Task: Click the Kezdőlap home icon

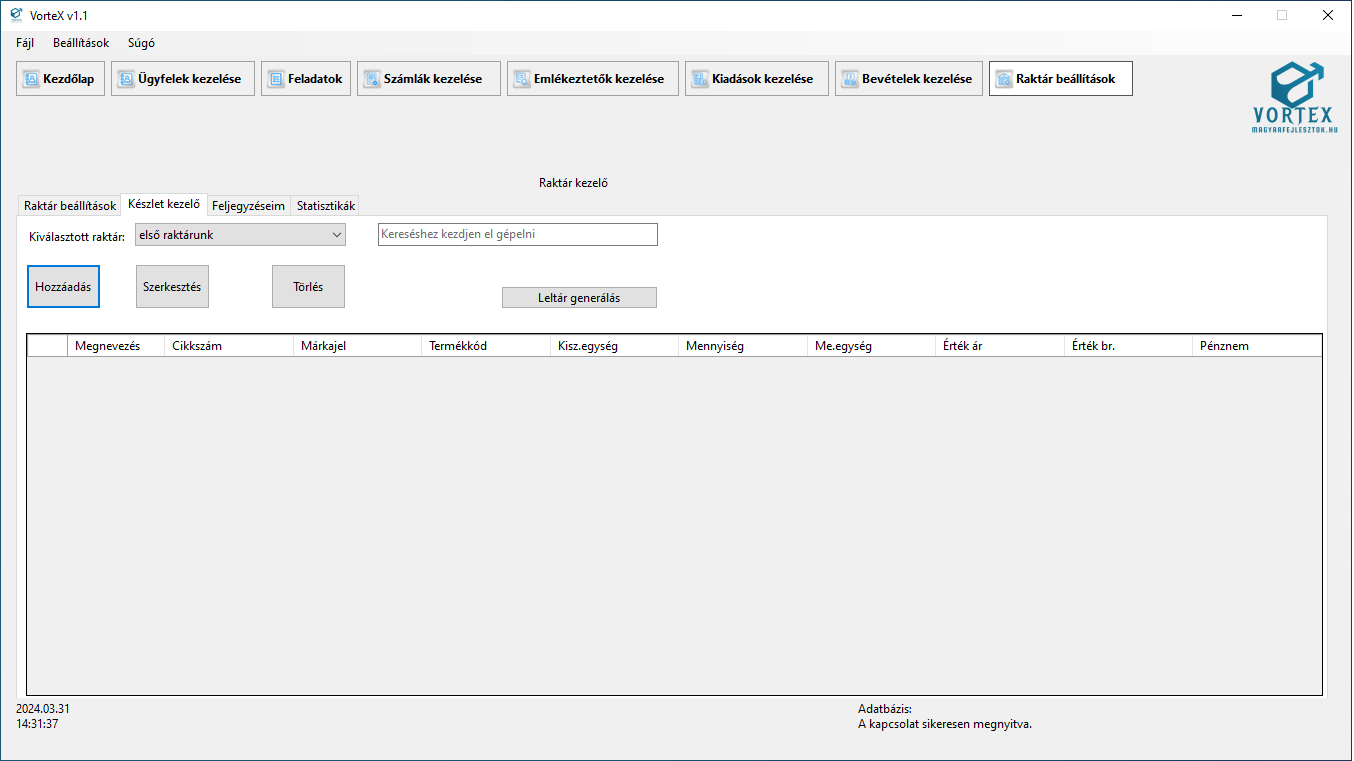Action: (x=31, y=79)
